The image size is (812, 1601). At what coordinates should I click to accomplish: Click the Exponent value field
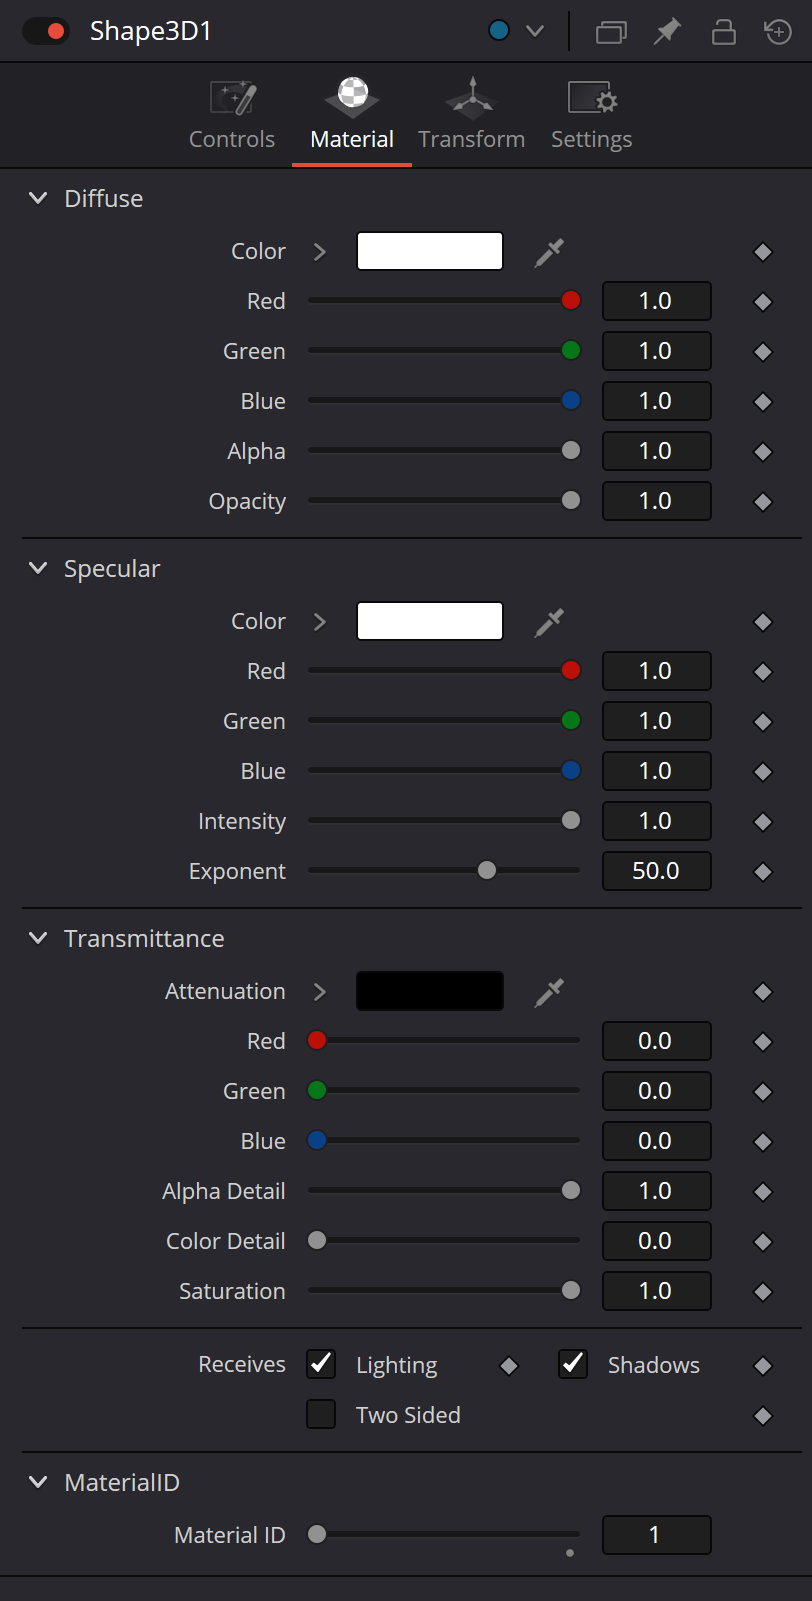pyautogui.click(x=656, y=871)
